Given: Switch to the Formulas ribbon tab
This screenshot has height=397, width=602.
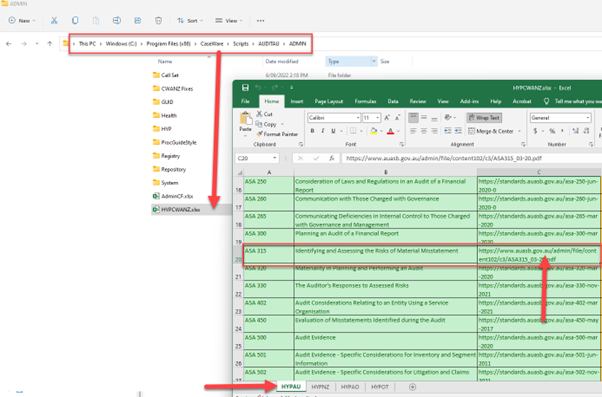Looking at the screenshot, I should click(x=365, y=101).
